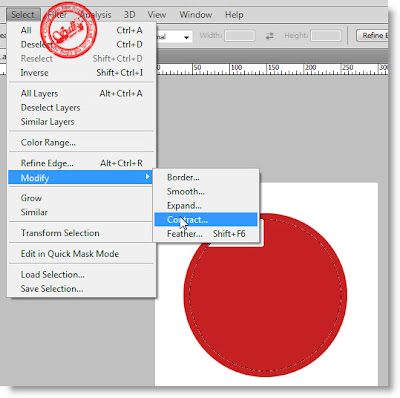Open the 3D menu
This screenshot has width=400, height=398.
coord(129,15)
